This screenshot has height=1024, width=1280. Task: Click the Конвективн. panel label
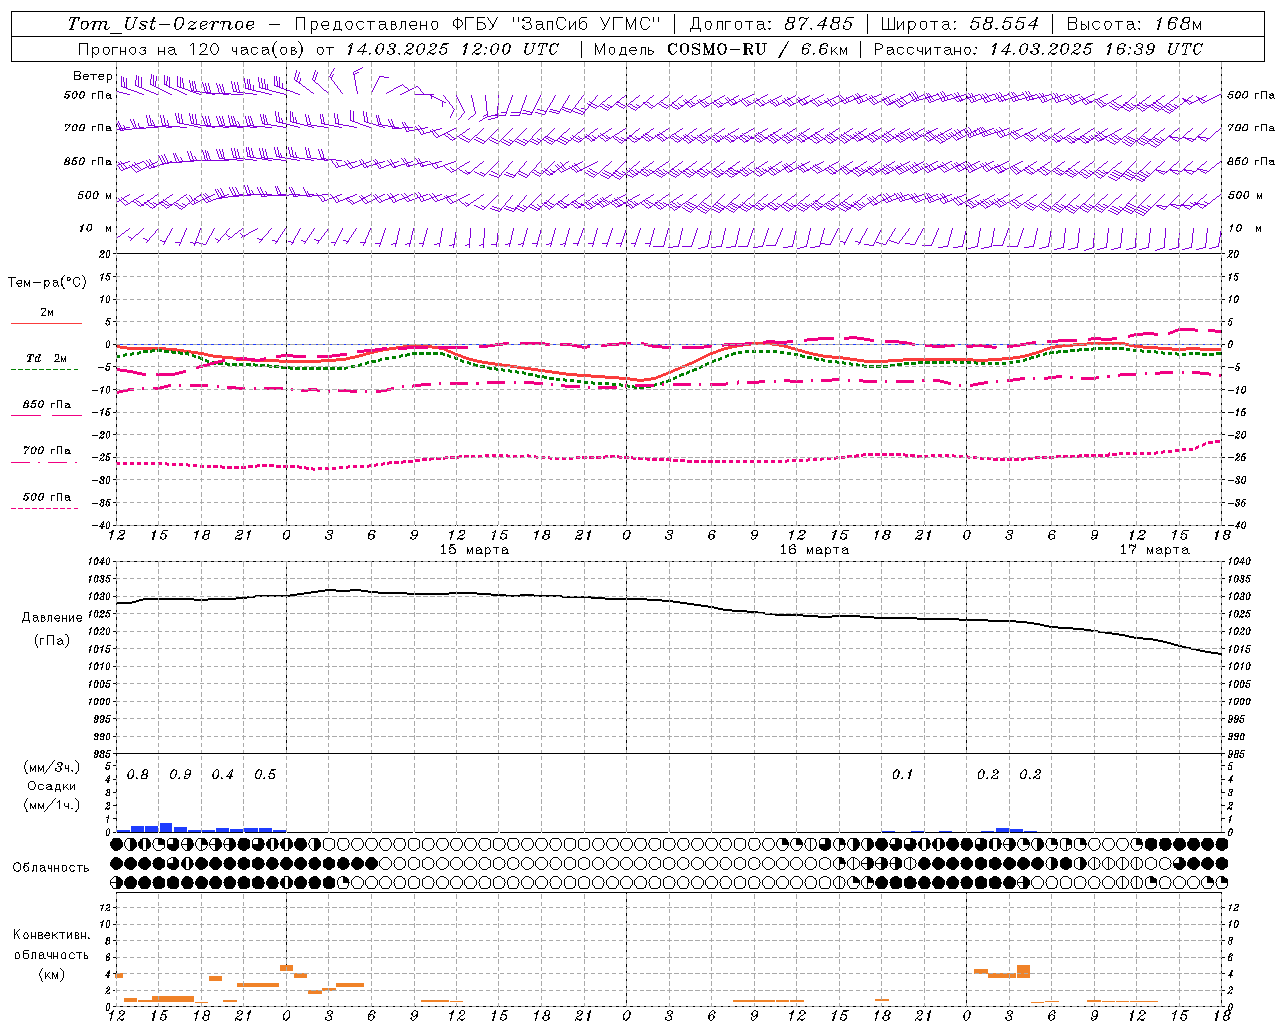51,935
